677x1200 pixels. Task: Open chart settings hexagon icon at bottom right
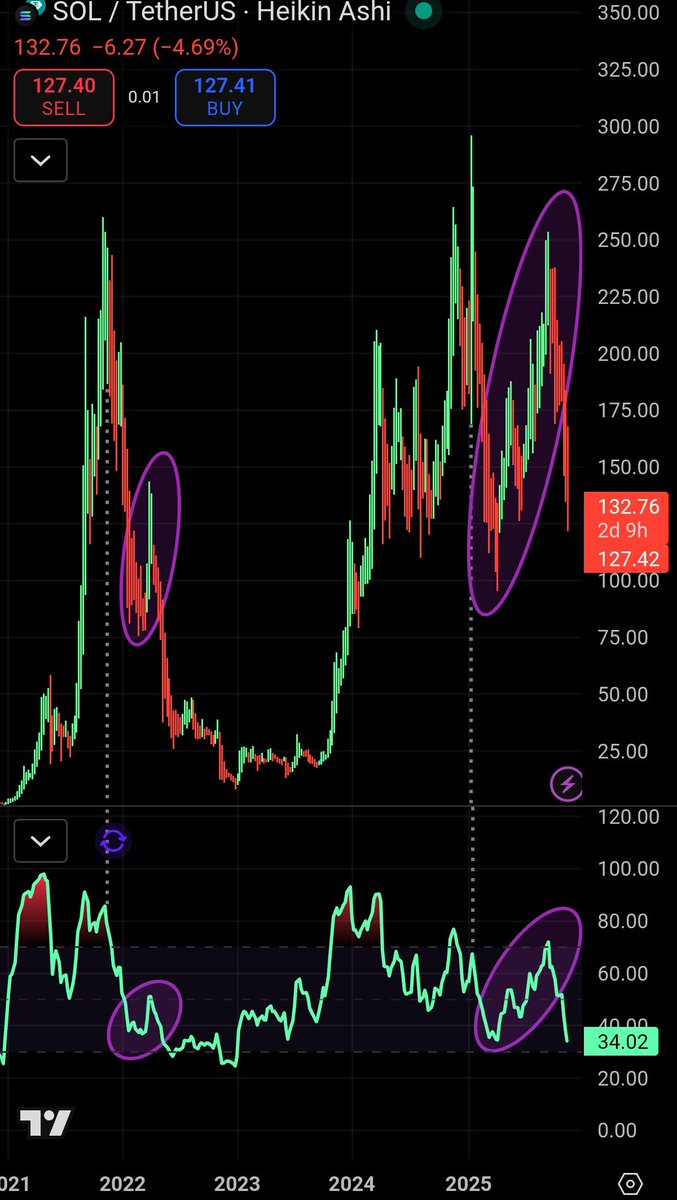pyautogui.click(x=630, y=1182)
